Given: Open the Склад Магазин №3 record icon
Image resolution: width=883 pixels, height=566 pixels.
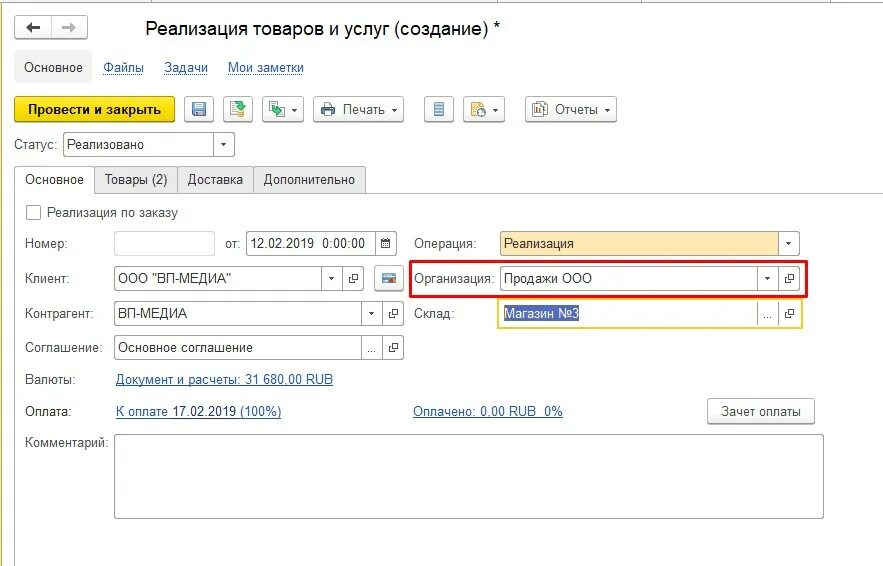Looking at the screenshot, I should 789,313.
